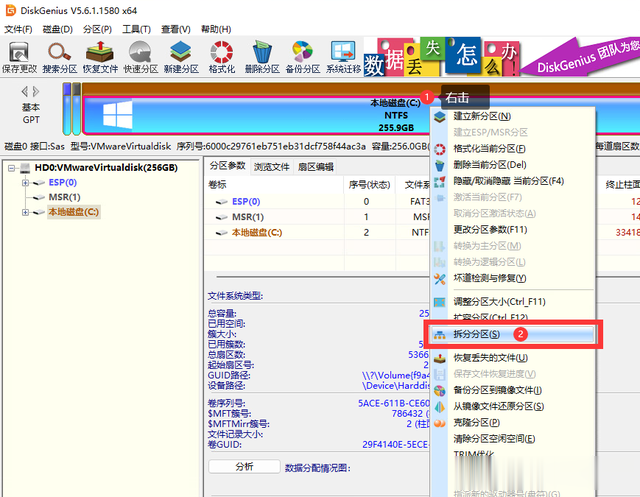The image size is (640, 497).
Task: Select 本地磁盘(C:) row in partition table
Action: click(x=318, y=233)
